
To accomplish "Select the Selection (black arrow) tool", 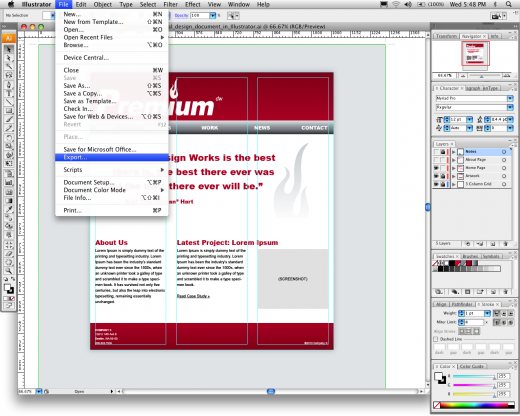I will (x=9, y=49).
